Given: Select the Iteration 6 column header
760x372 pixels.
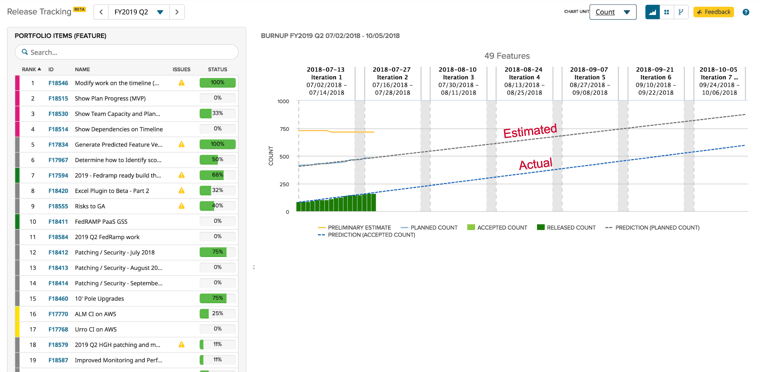Looking at the screenshot, I should click(654, 81).
